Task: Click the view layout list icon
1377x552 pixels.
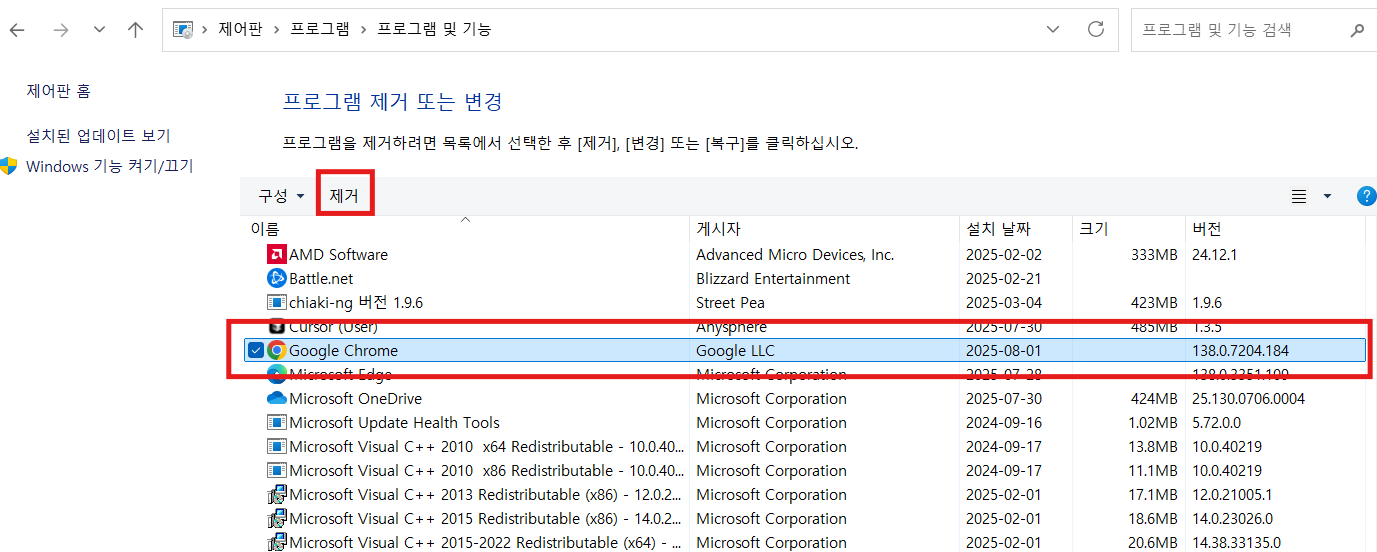Action: [x=1299, y=196]
